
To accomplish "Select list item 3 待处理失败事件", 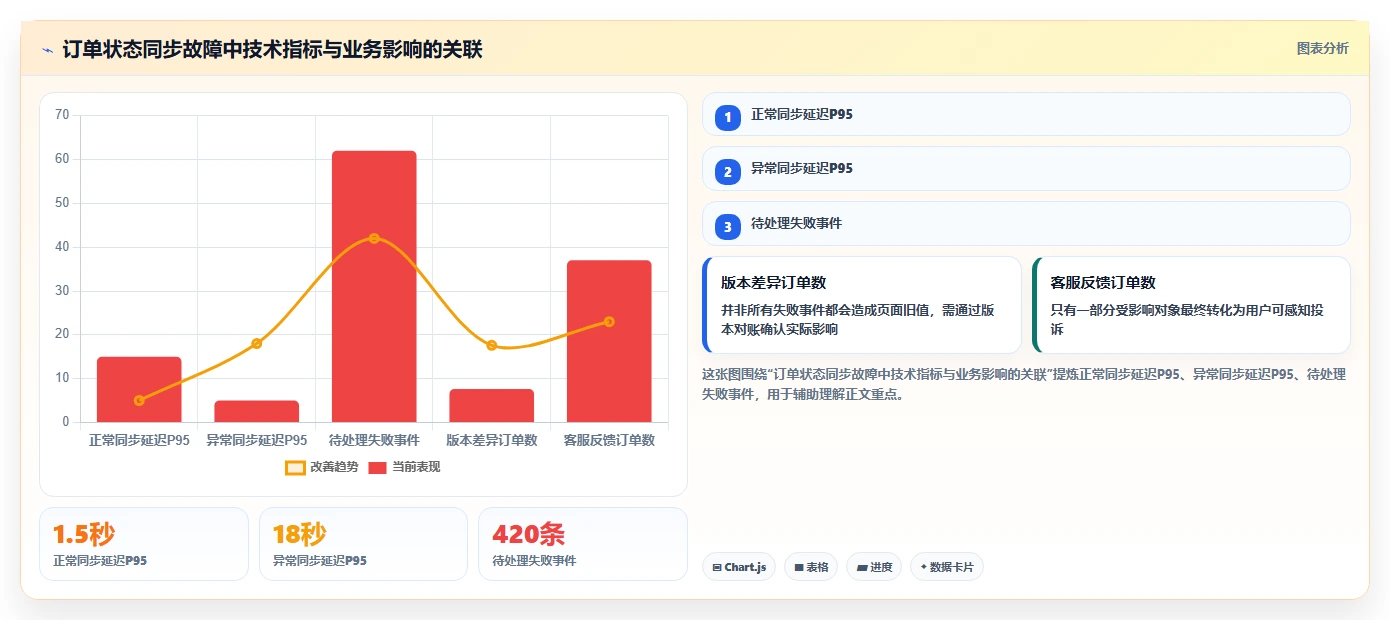I will tap(1026, 223).
